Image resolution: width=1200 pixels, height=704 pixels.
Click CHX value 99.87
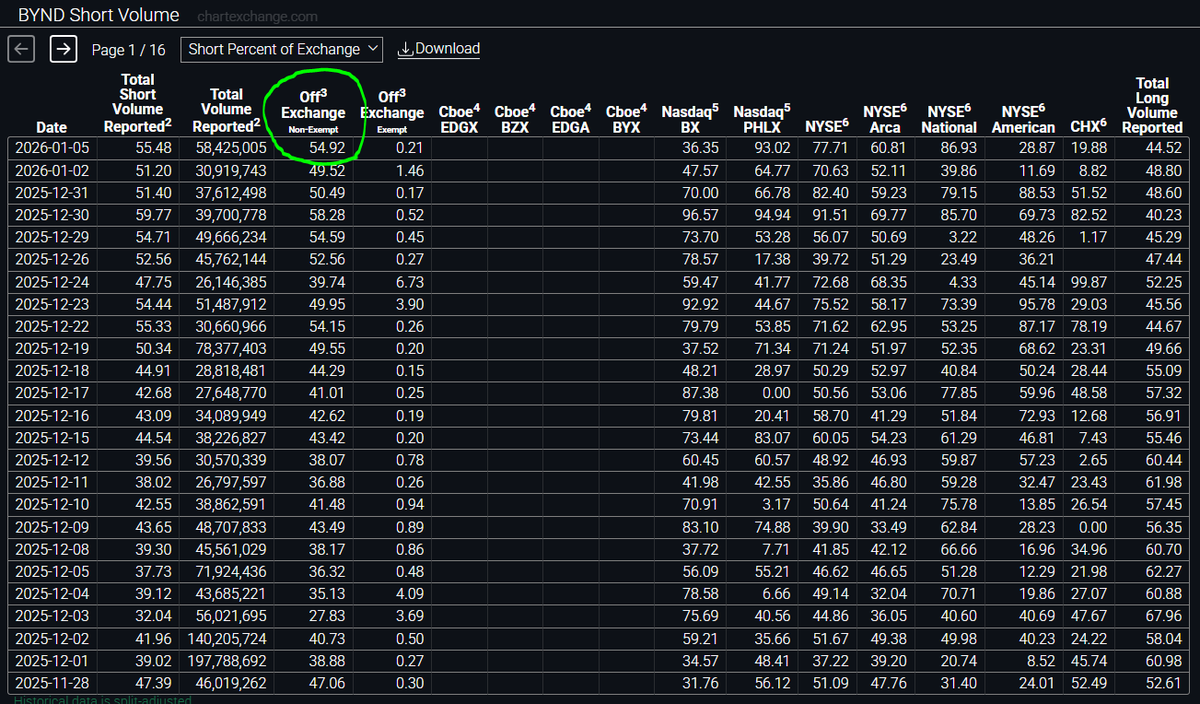coord(1088,282)
